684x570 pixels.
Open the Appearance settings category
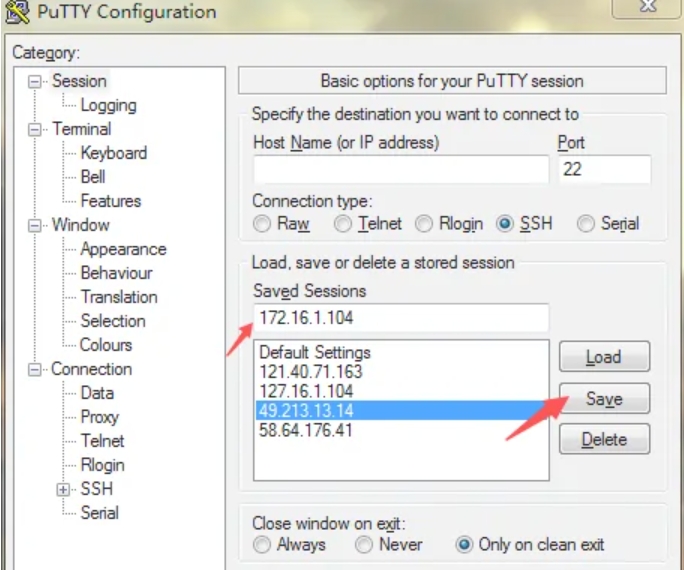[x=123, y=249]
